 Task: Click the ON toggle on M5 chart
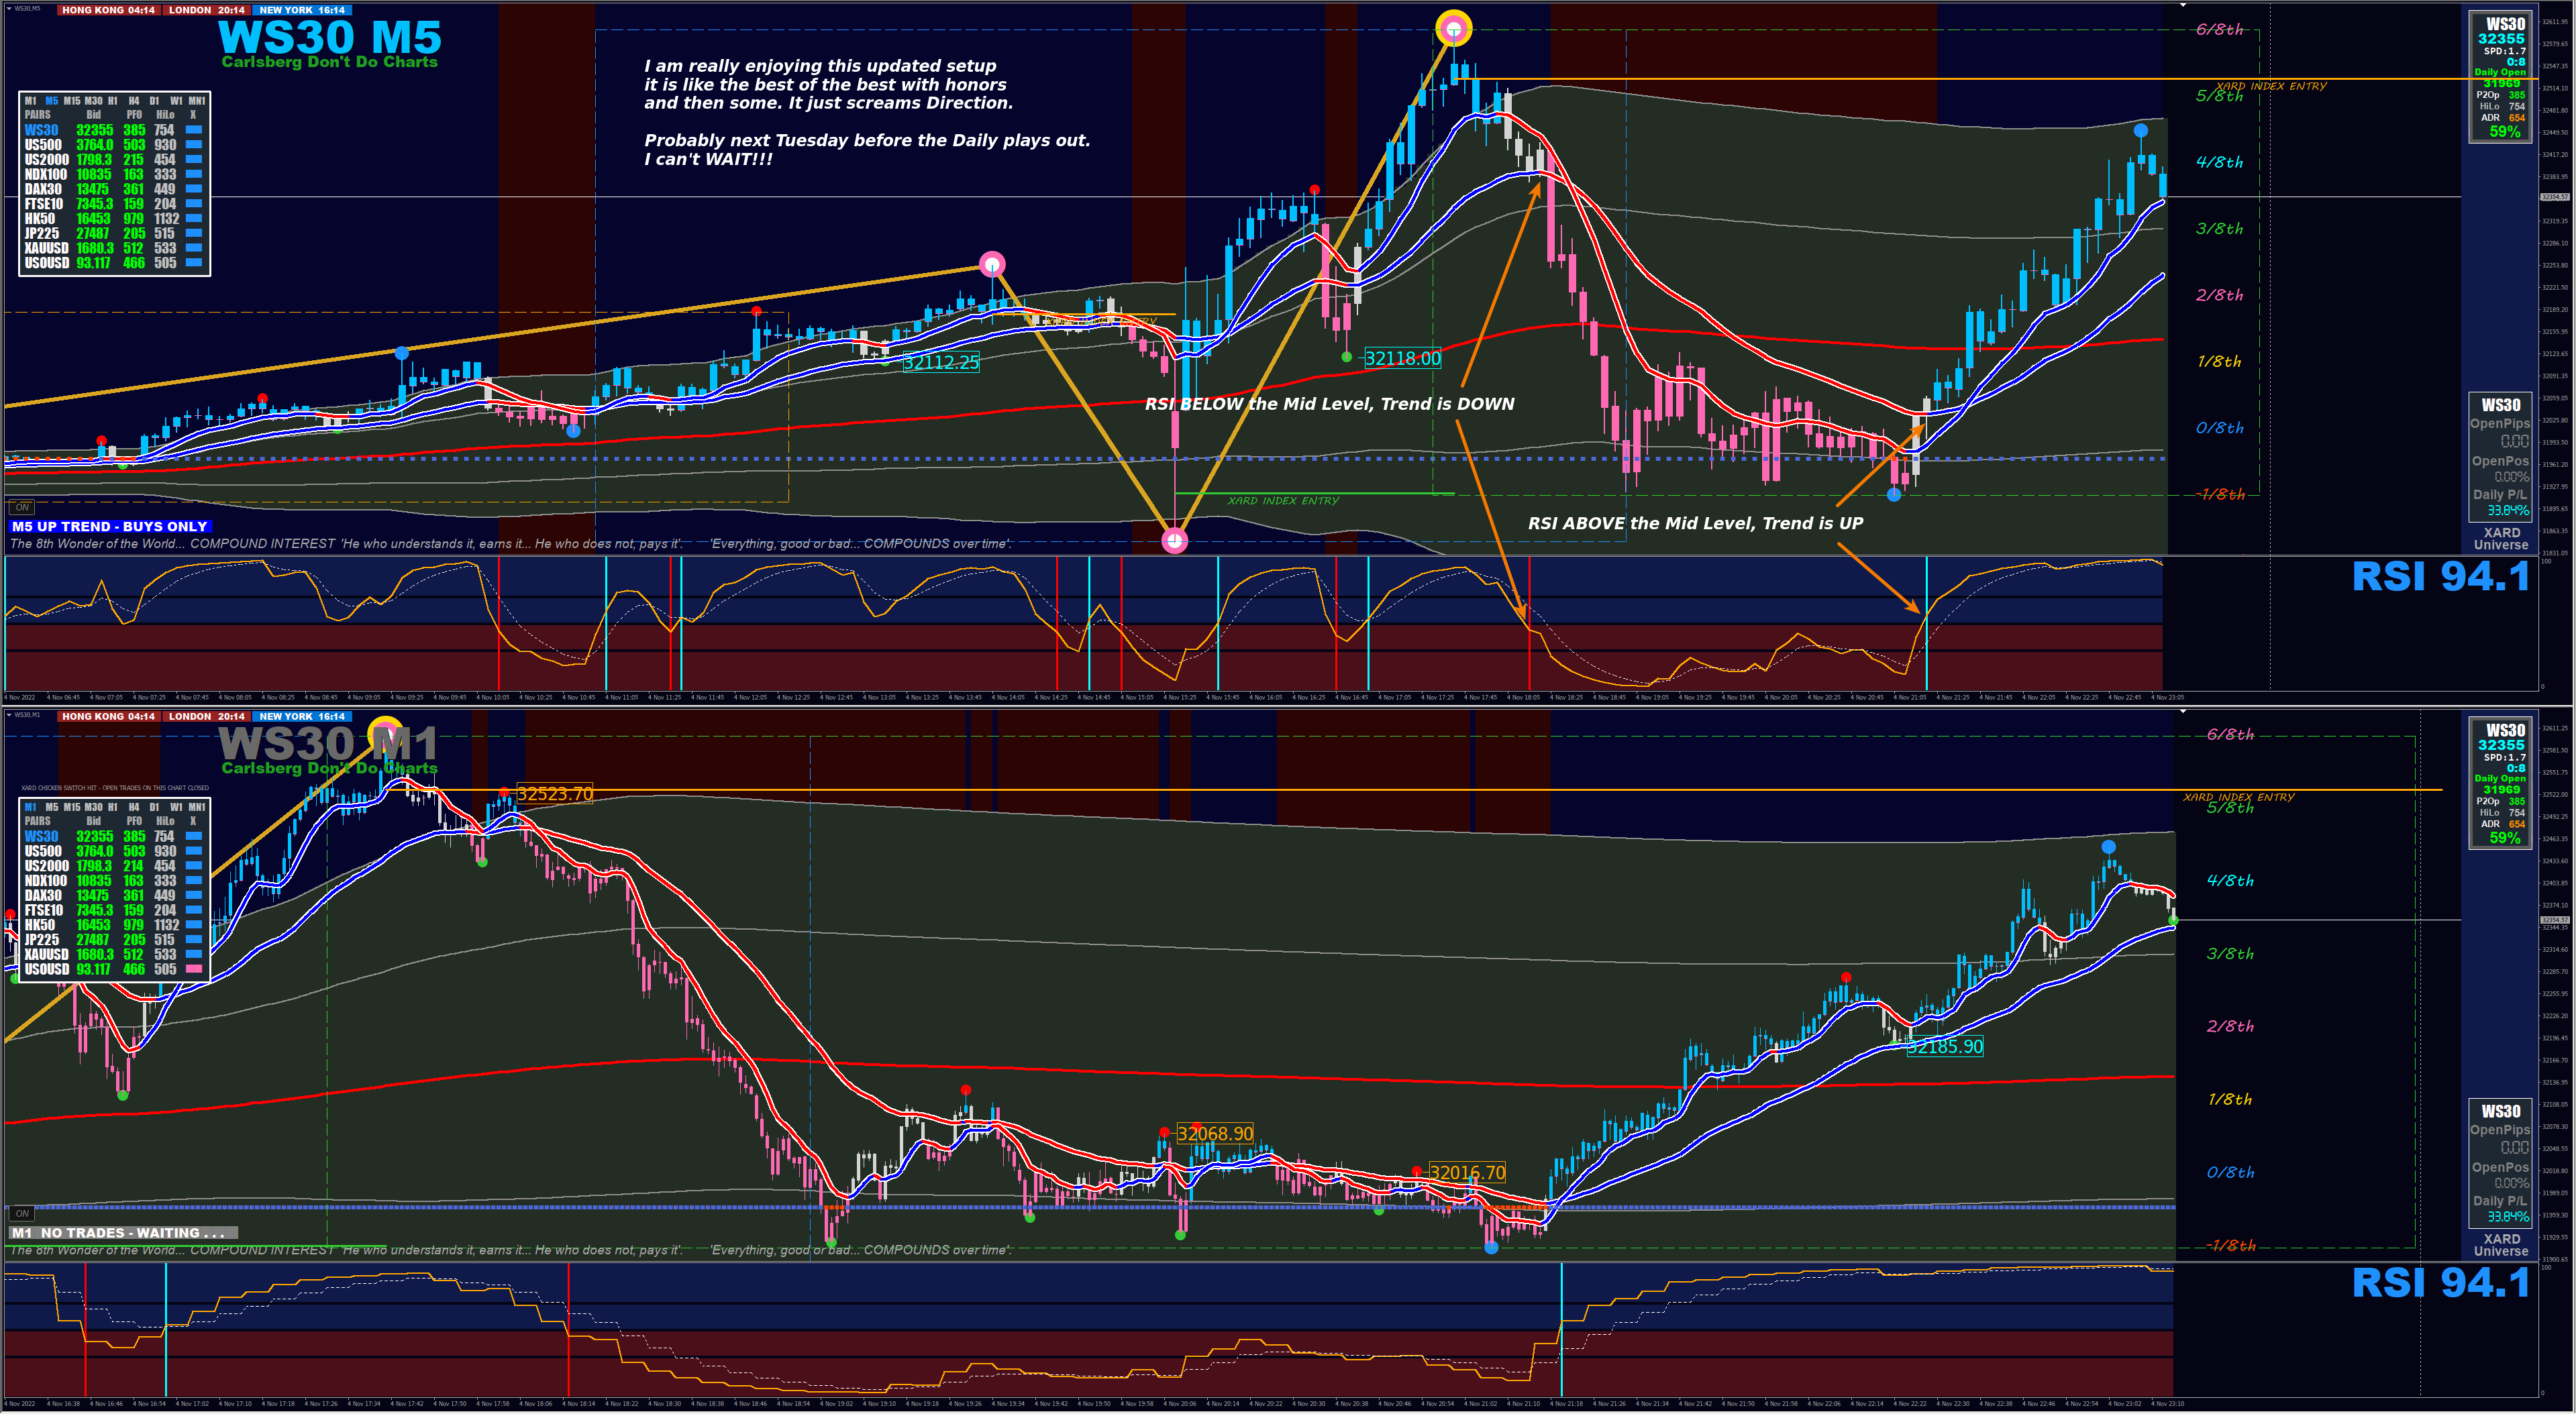click(x=22, y=507)
